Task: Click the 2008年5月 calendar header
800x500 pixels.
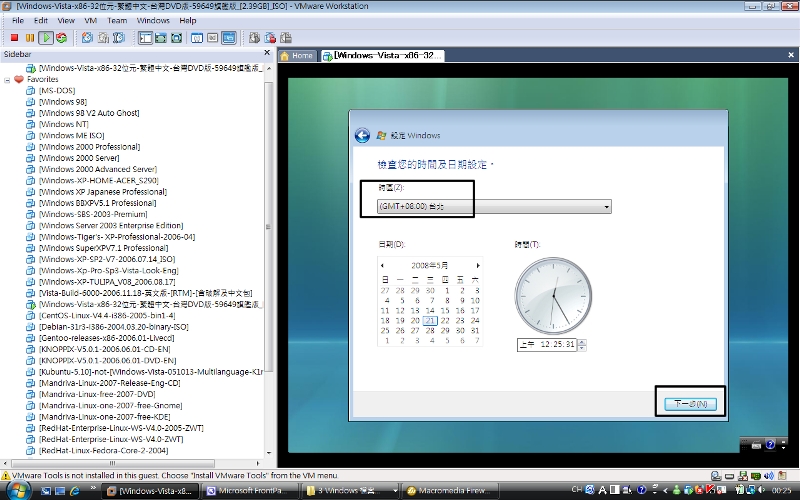Action: (430, 265)
